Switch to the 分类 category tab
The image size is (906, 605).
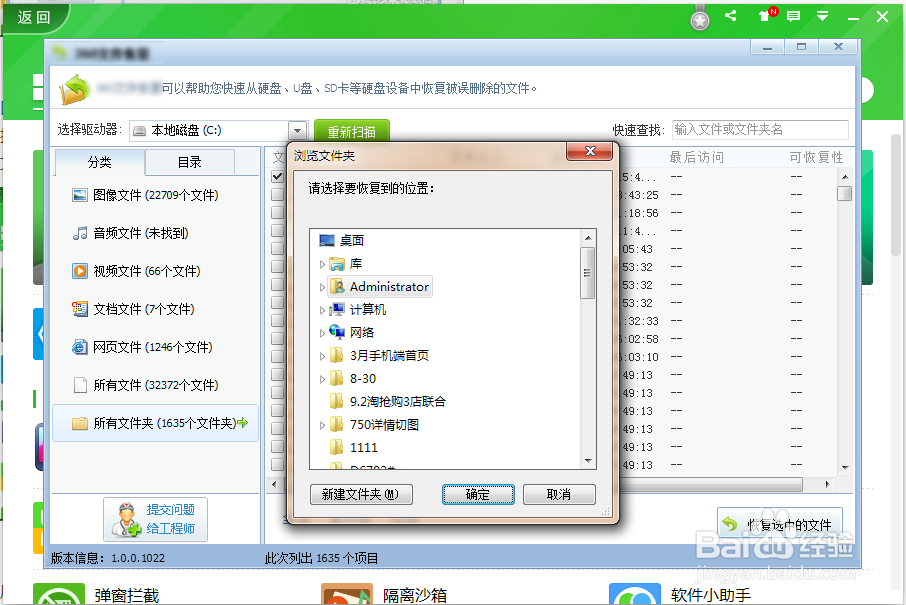pos(98,161)
